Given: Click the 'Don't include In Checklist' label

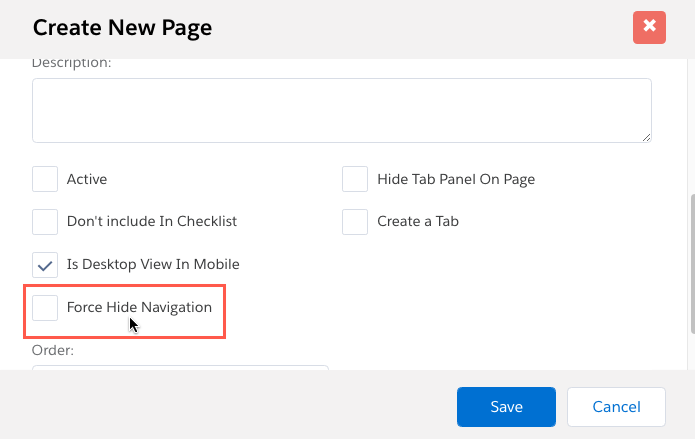Looking at the screenshot, I should [x=152, y=222].
